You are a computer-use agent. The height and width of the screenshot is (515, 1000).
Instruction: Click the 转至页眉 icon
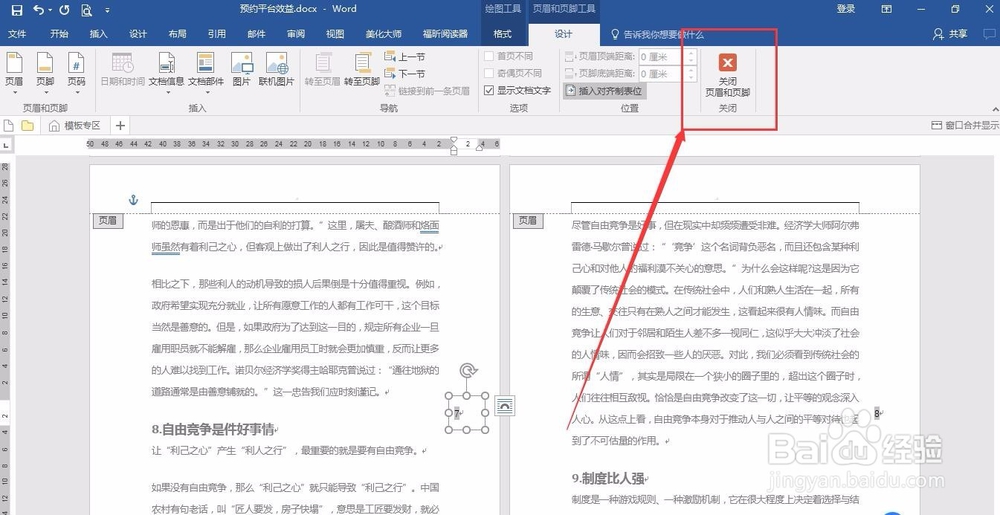coord(323,62)
